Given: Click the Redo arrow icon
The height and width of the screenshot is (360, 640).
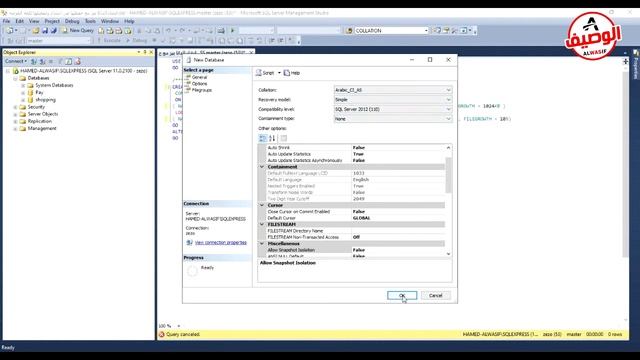Looking at the screenshot, I should (182, 31).
